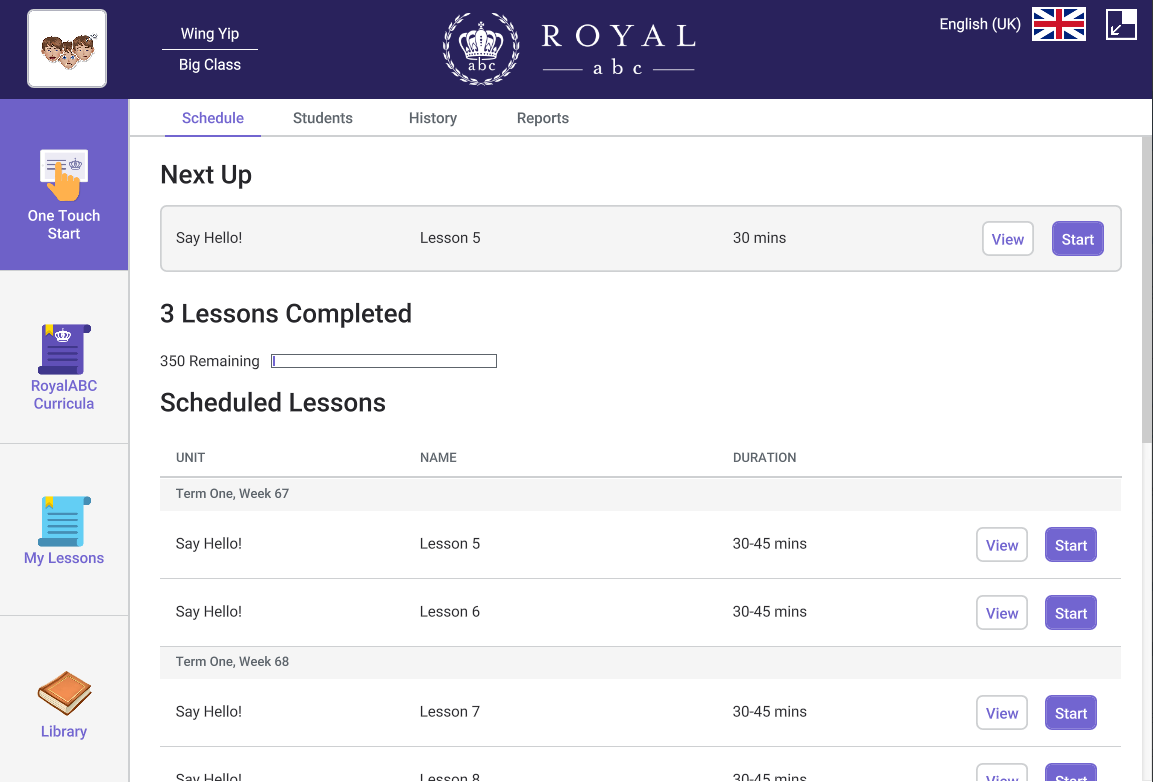Click the class avatar picture

coord(67,49)
